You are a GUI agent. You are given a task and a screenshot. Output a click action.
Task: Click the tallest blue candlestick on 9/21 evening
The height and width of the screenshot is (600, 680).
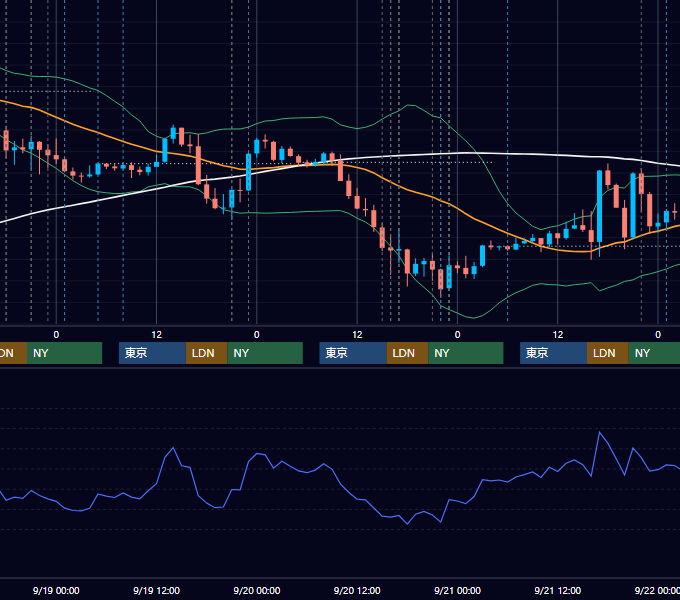pos(599,206)
